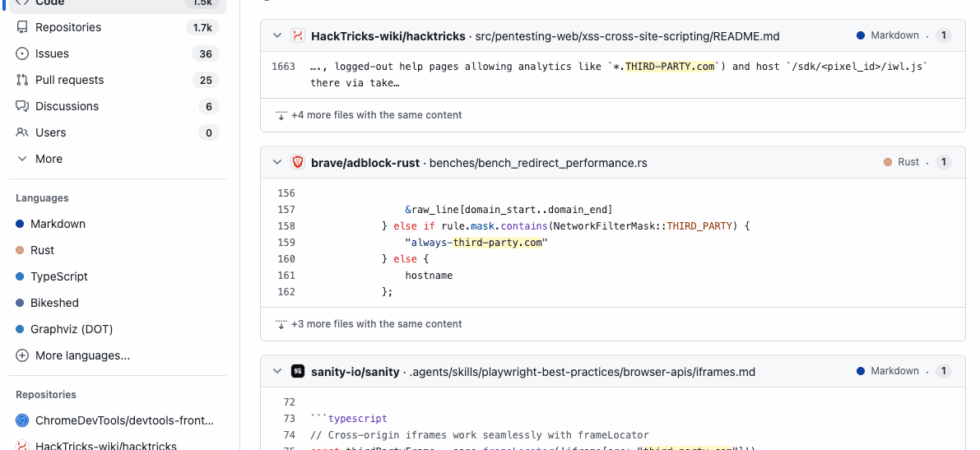Filter results by Markdown language

pos(118,224)
